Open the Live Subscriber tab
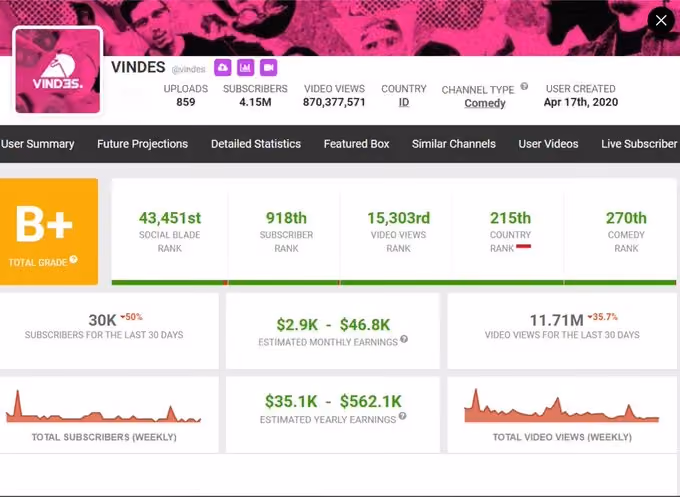 coord(639,144)
